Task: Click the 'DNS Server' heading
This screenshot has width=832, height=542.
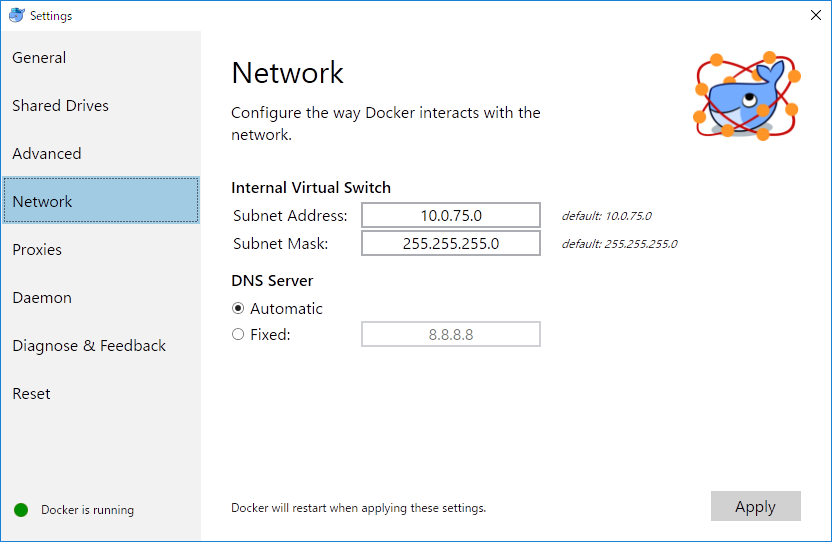Action: [x=272, y=280]
